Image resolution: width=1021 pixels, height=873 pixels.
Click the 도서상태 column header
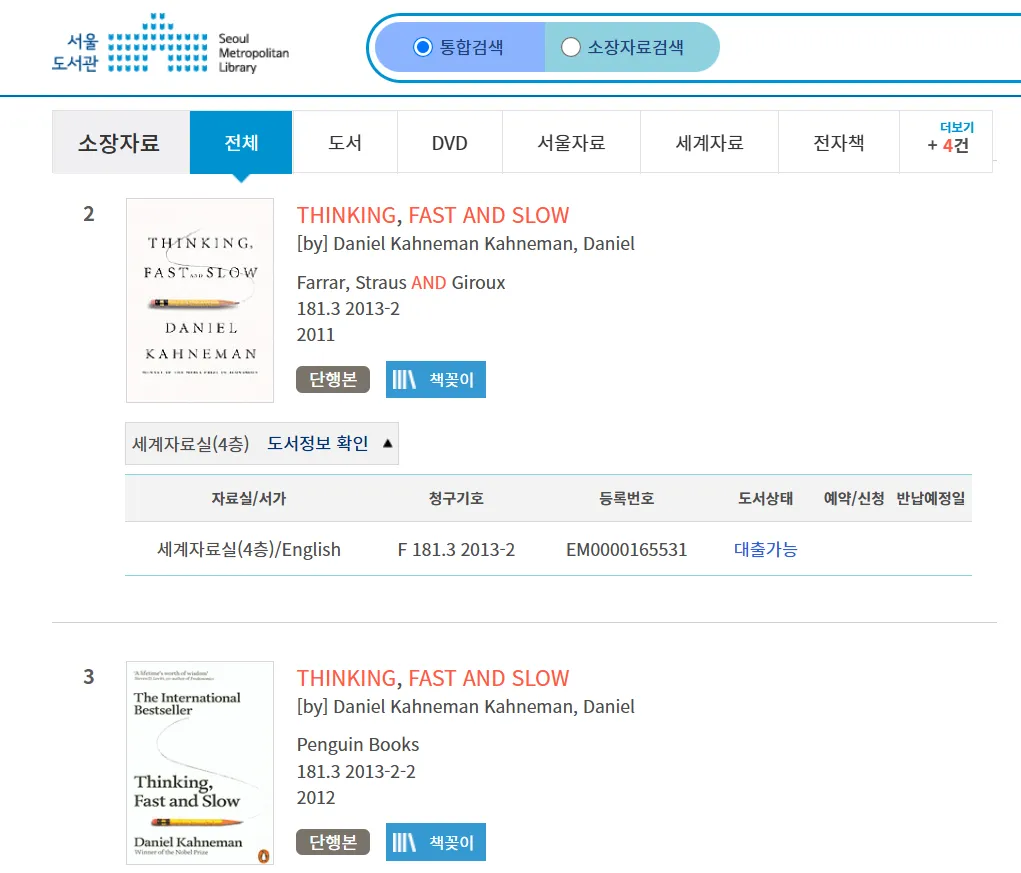coord(765,499)
